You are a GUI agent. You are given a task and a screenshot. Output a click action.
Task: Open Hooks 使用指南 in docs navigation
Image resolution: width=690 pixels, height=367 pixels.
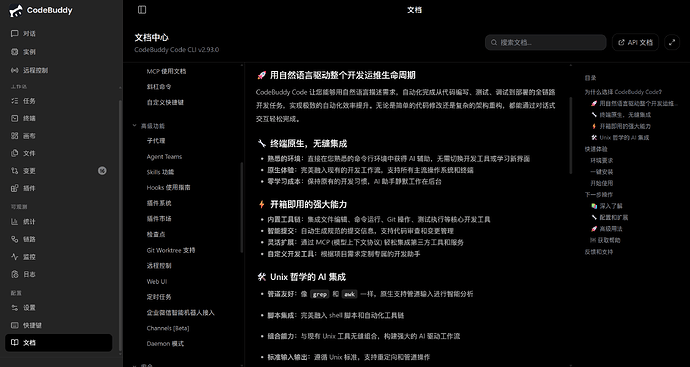[x=169, y=187]
